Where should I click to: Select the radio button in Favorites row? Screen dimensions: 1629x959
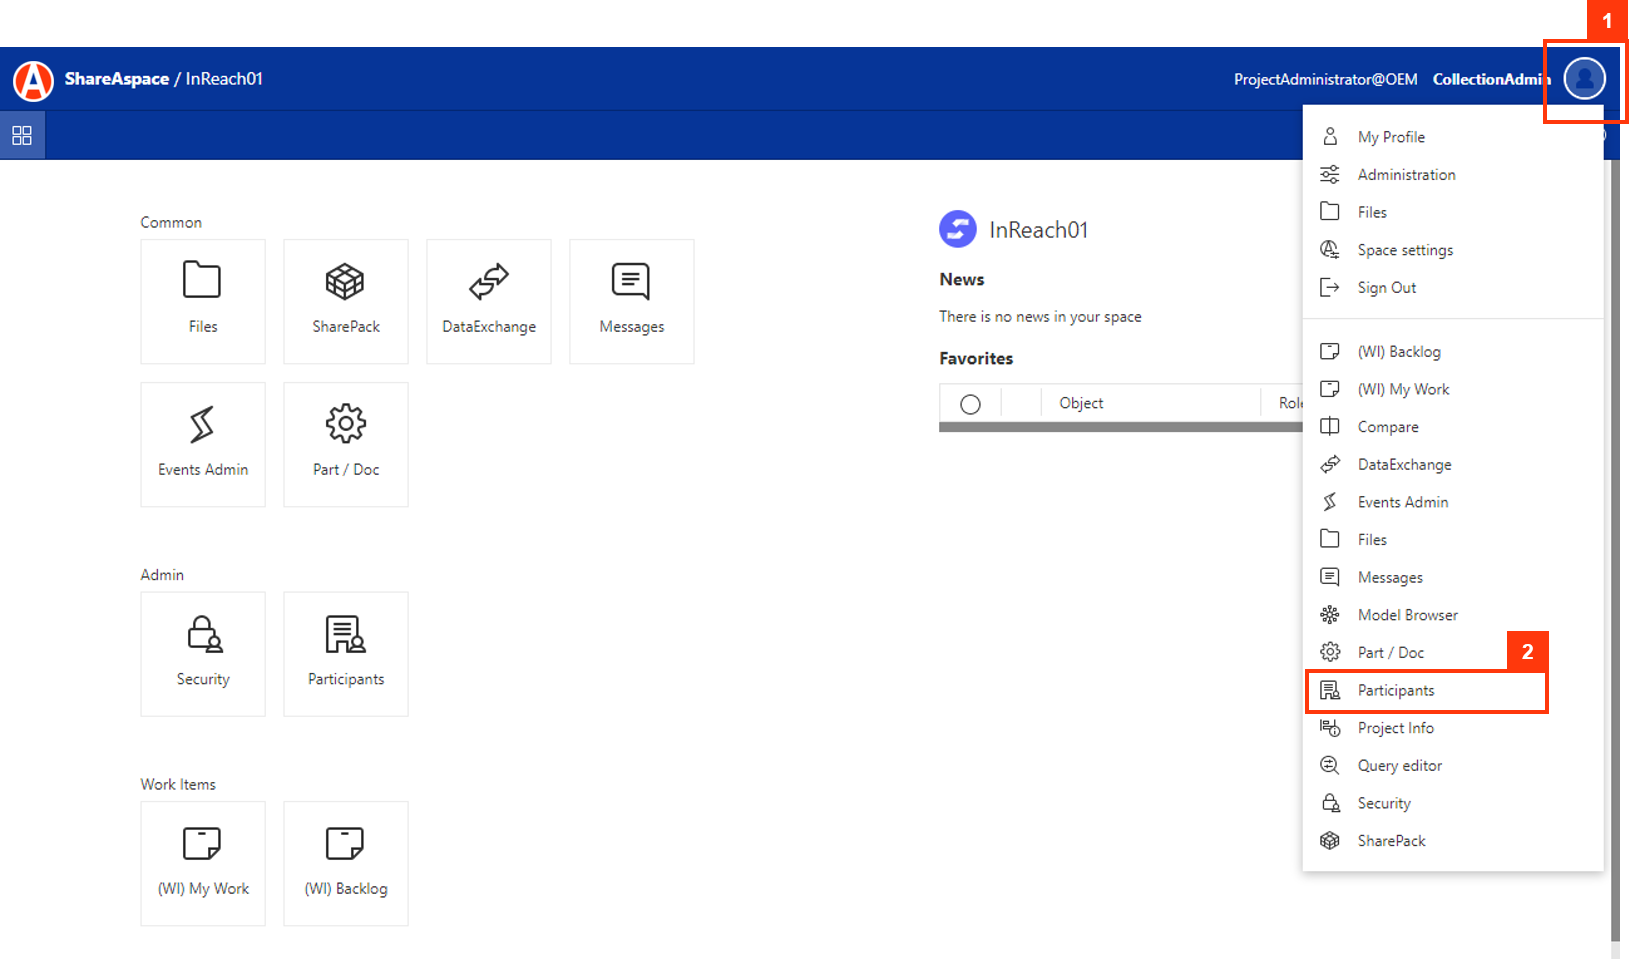pyautogui.click(x=969, y=403)
